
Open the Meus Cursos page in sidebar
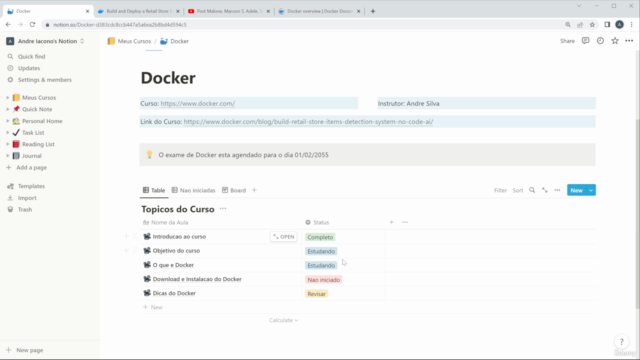tap(39, 98)
